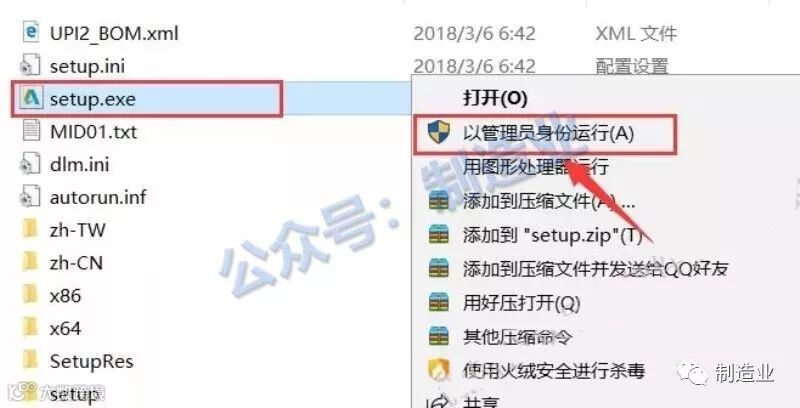Click the archive icon beside 用好压打开(Q)
The image size is (800, 408).
438,303
